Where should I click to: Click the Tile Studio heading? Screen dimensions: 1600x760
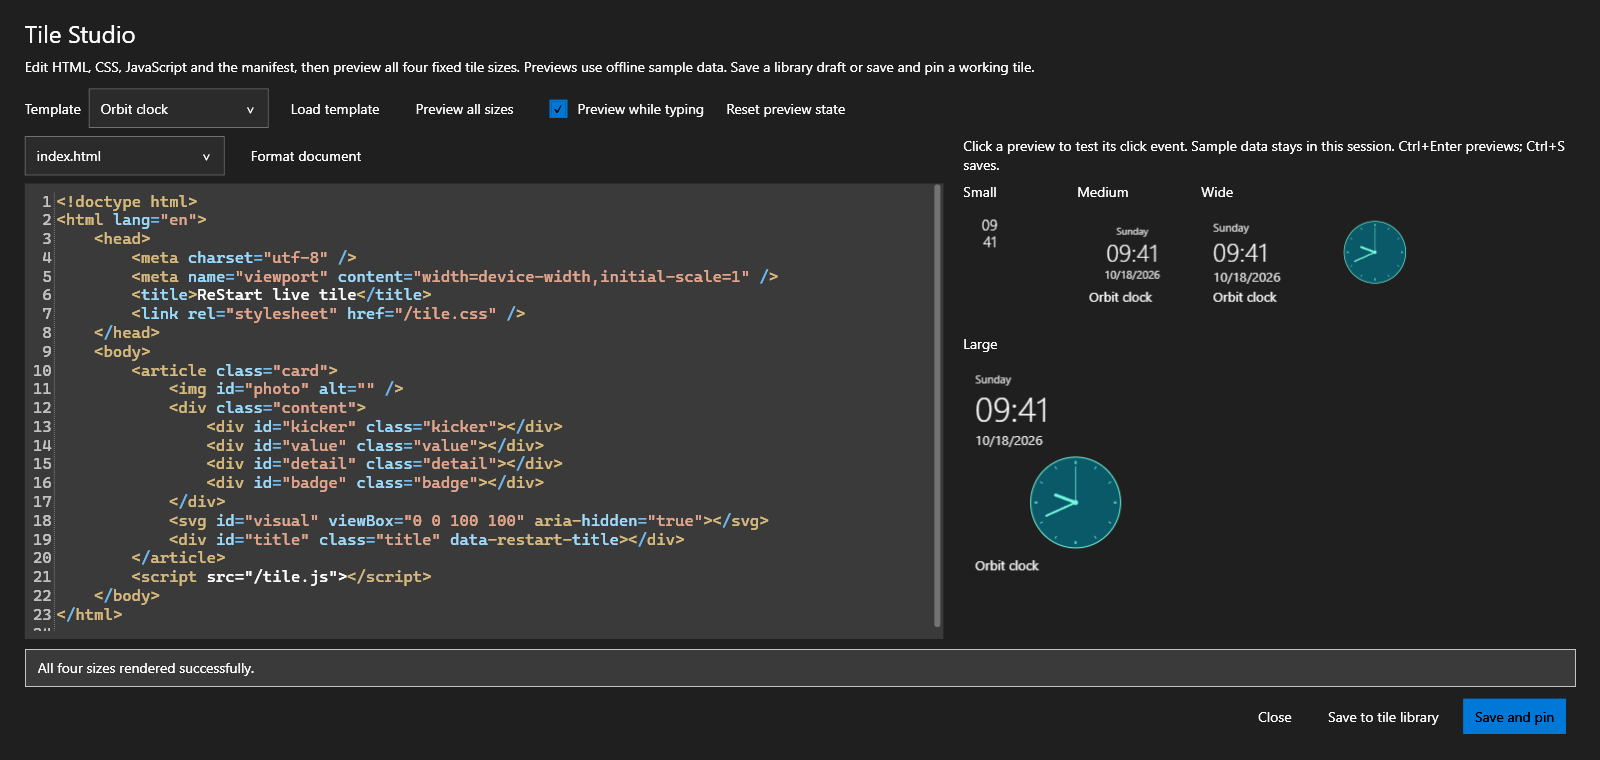tap(80, 35)
